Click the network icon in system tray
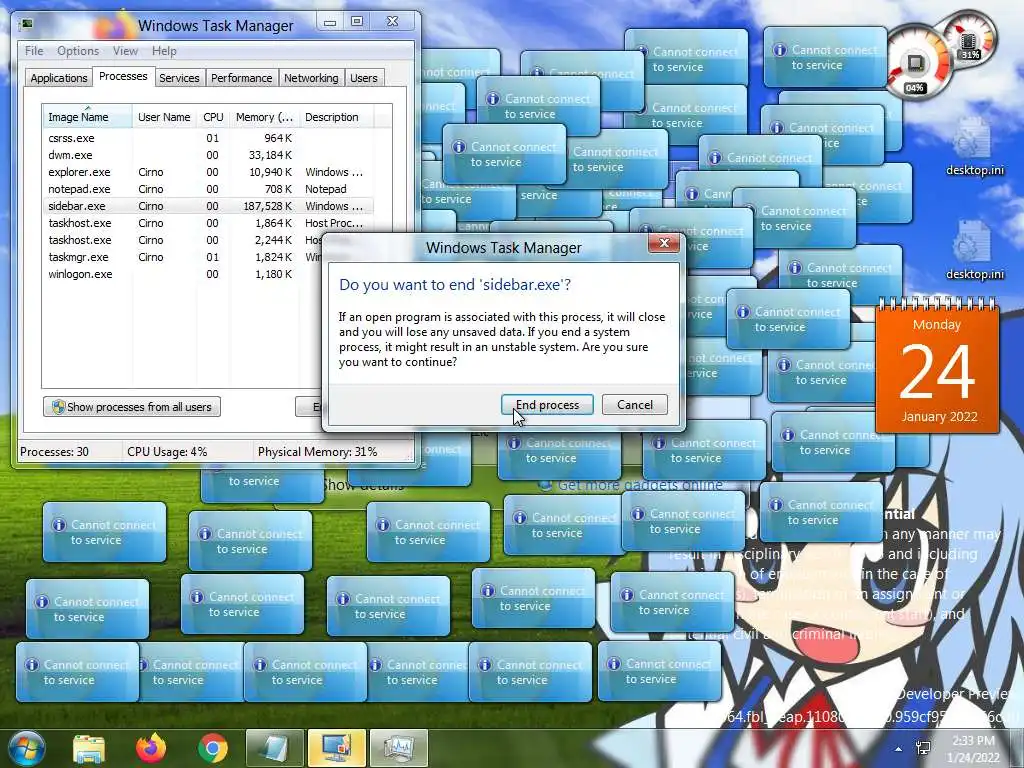This screenshot has width=1024, height=768. point(924,748)
